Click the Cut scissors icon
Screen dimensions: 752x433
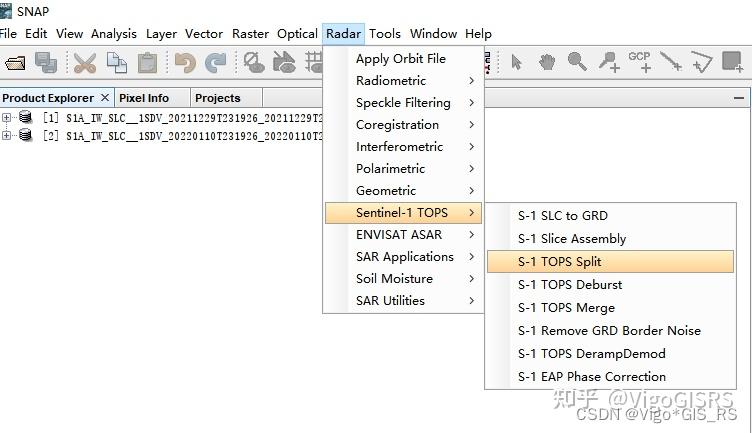(85, 63)
